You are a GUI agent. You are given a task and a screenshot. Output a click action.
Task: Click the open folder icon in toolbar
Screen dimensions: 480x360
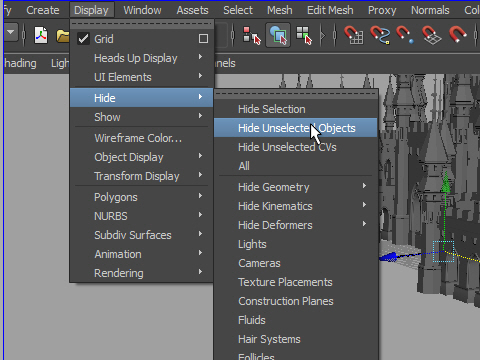[x=63, y=36]
